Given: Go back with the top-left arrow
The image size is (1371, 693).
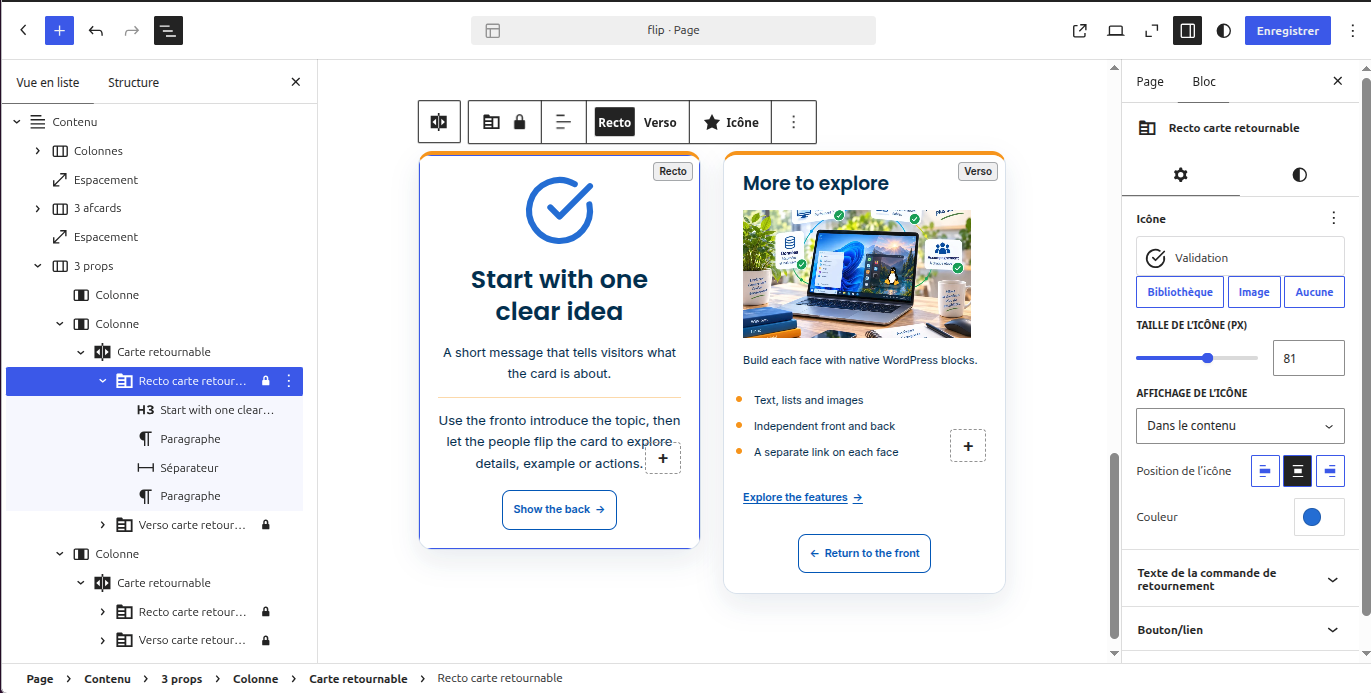Looking at the screenshot, I should pyautogui.click(x=24, y=30).
